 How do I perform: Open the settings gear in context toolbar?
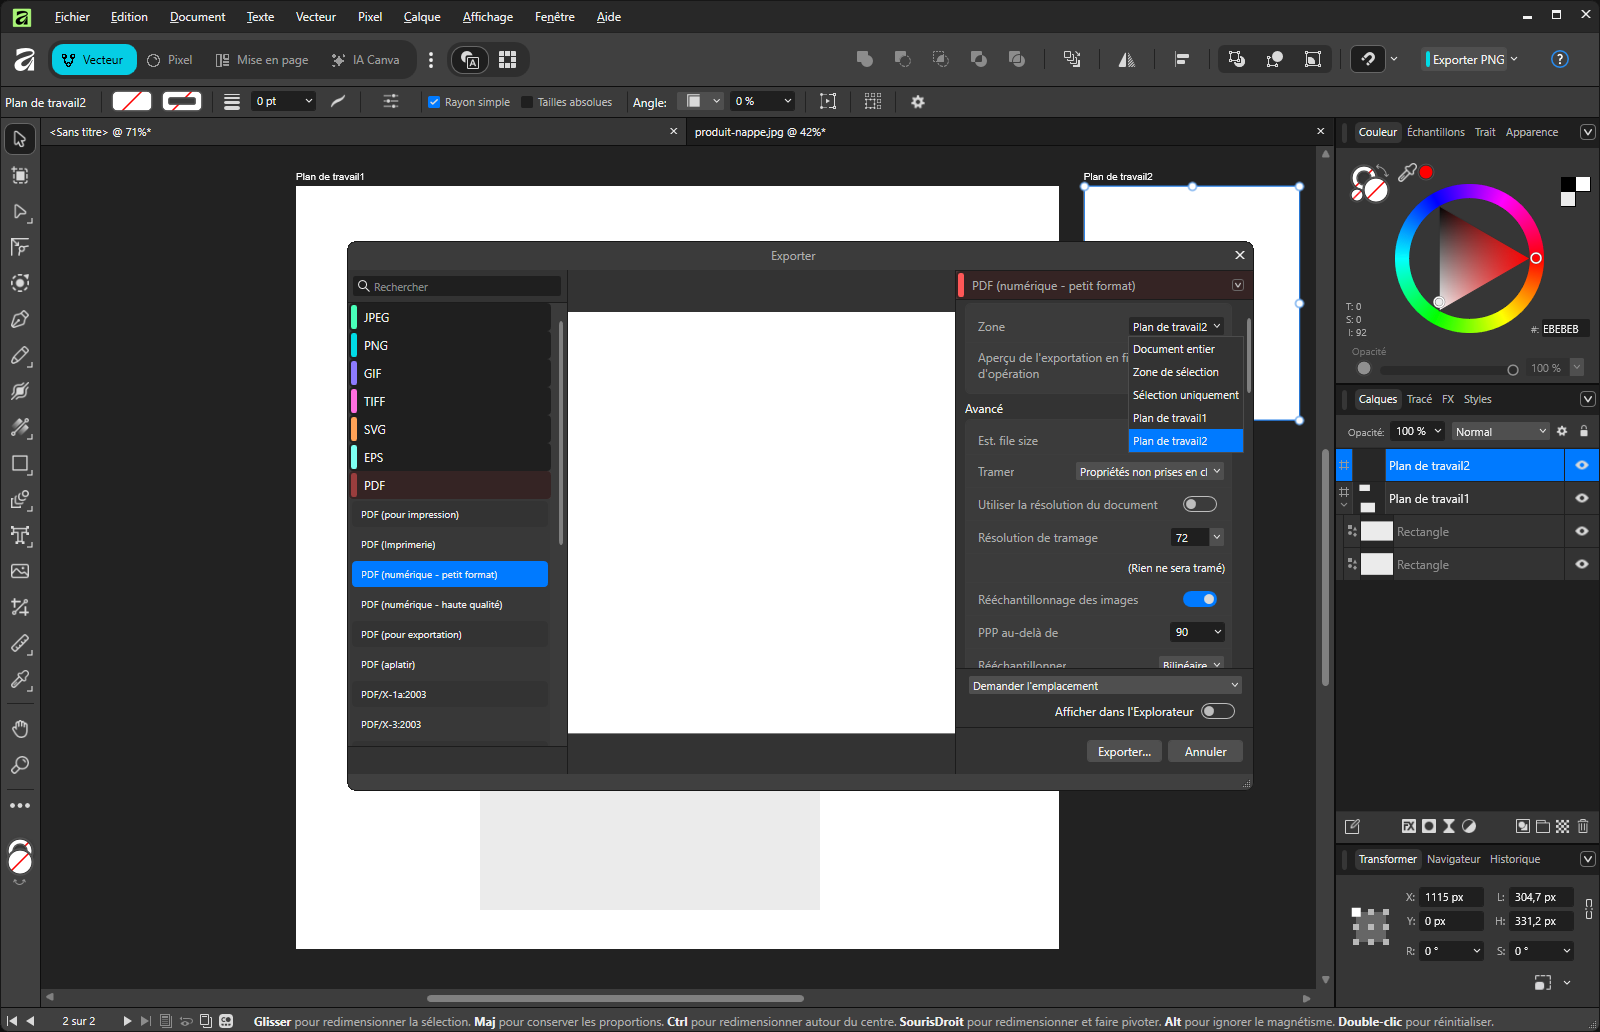[x=918, y=102]
